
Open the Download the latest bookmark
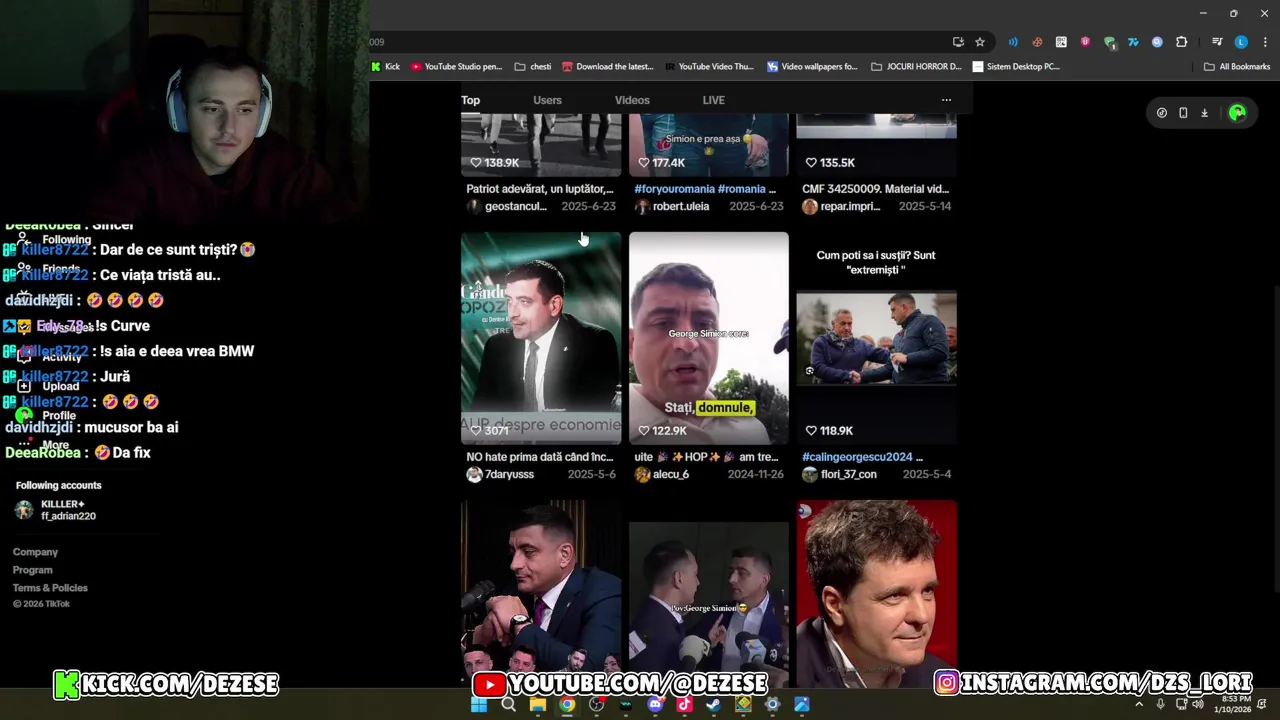point(608,67)
